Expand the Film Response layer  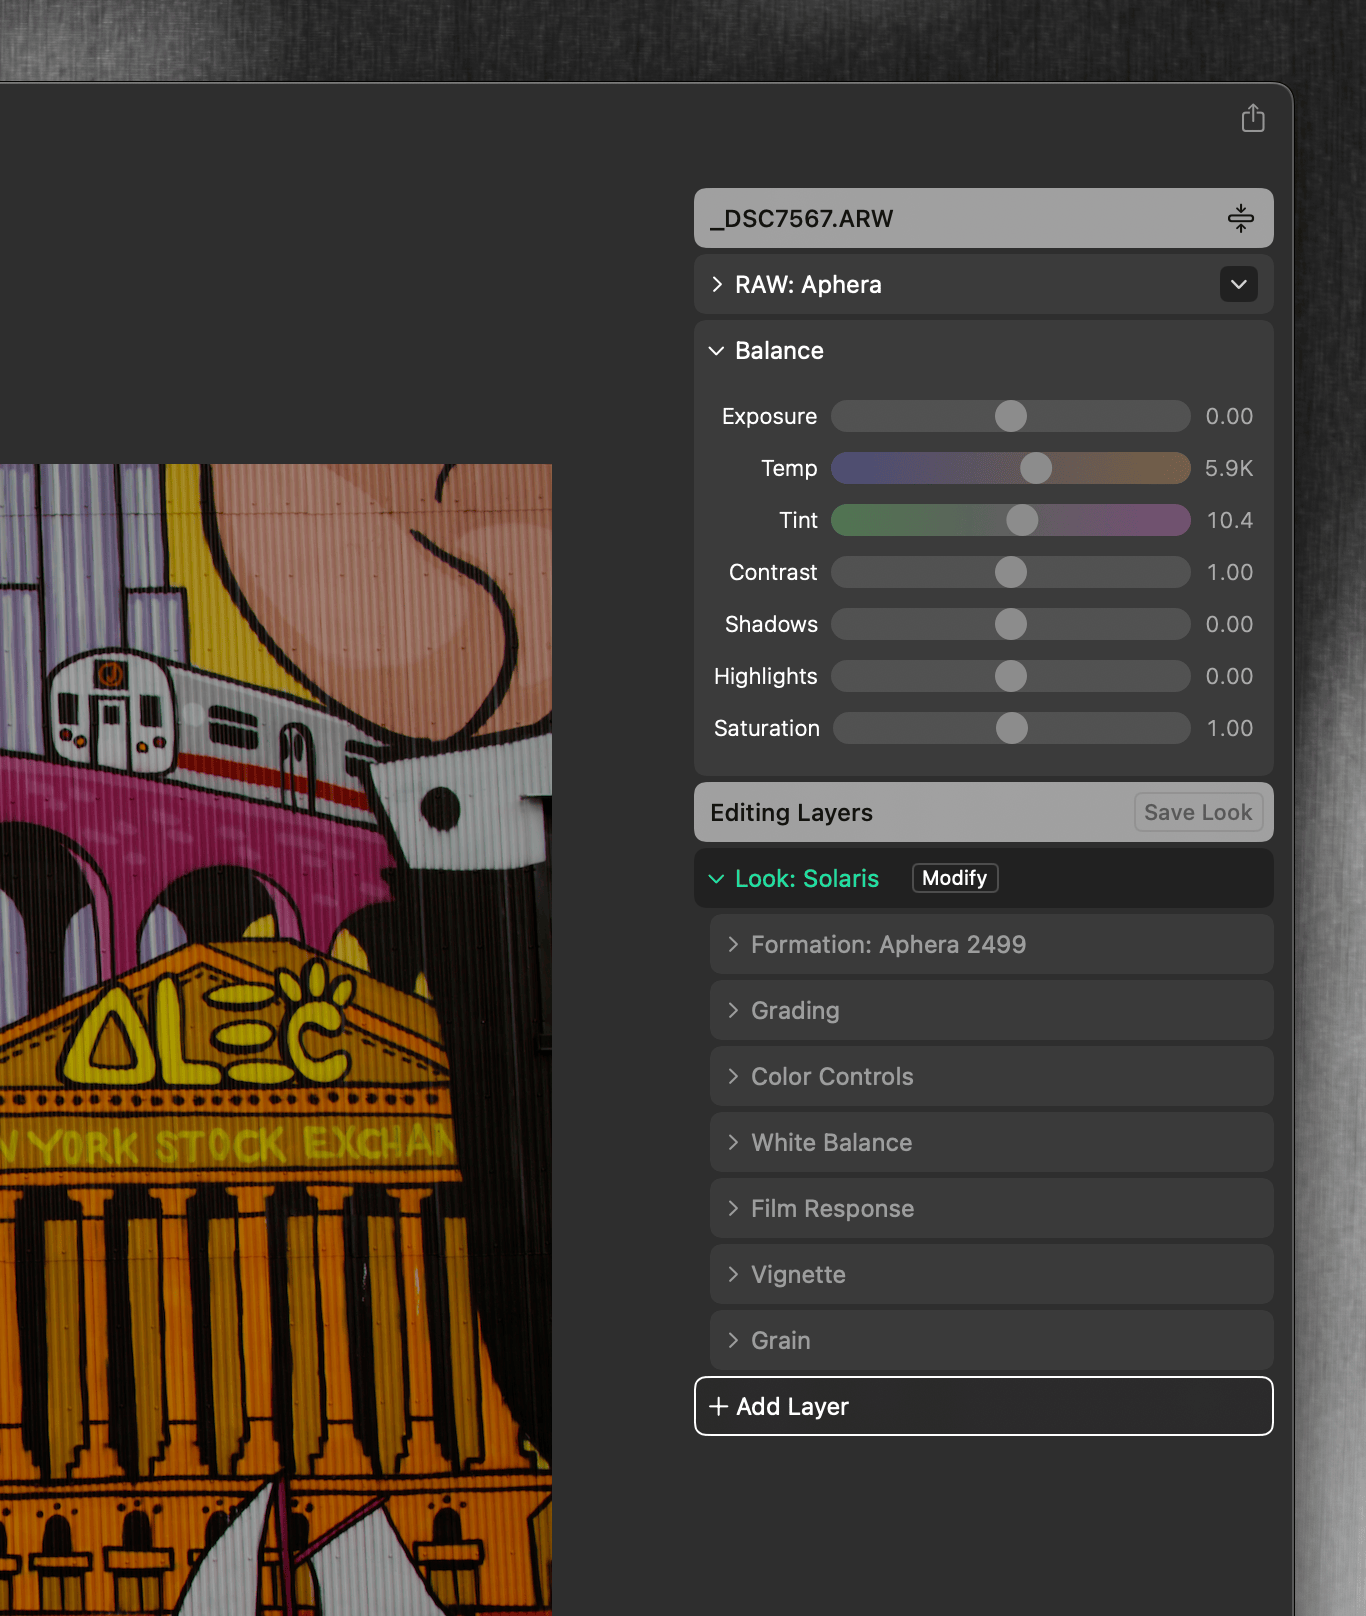point(733,1208)
